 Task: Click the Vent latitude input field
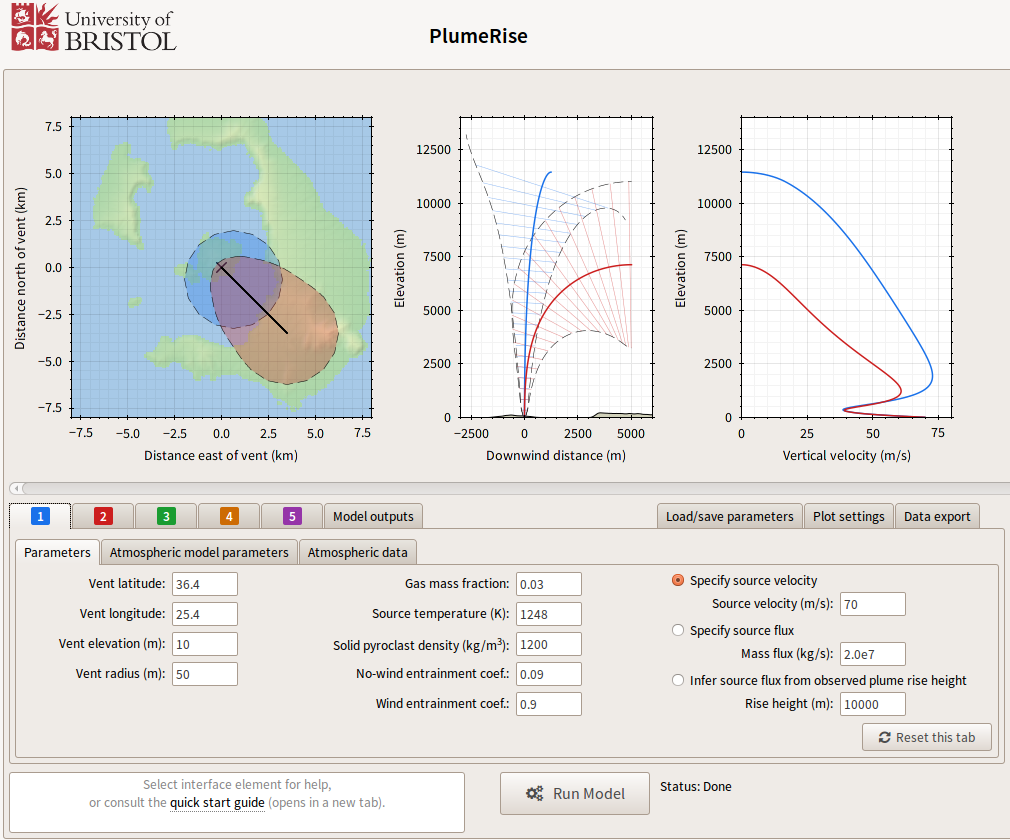[x=204, y=584]
